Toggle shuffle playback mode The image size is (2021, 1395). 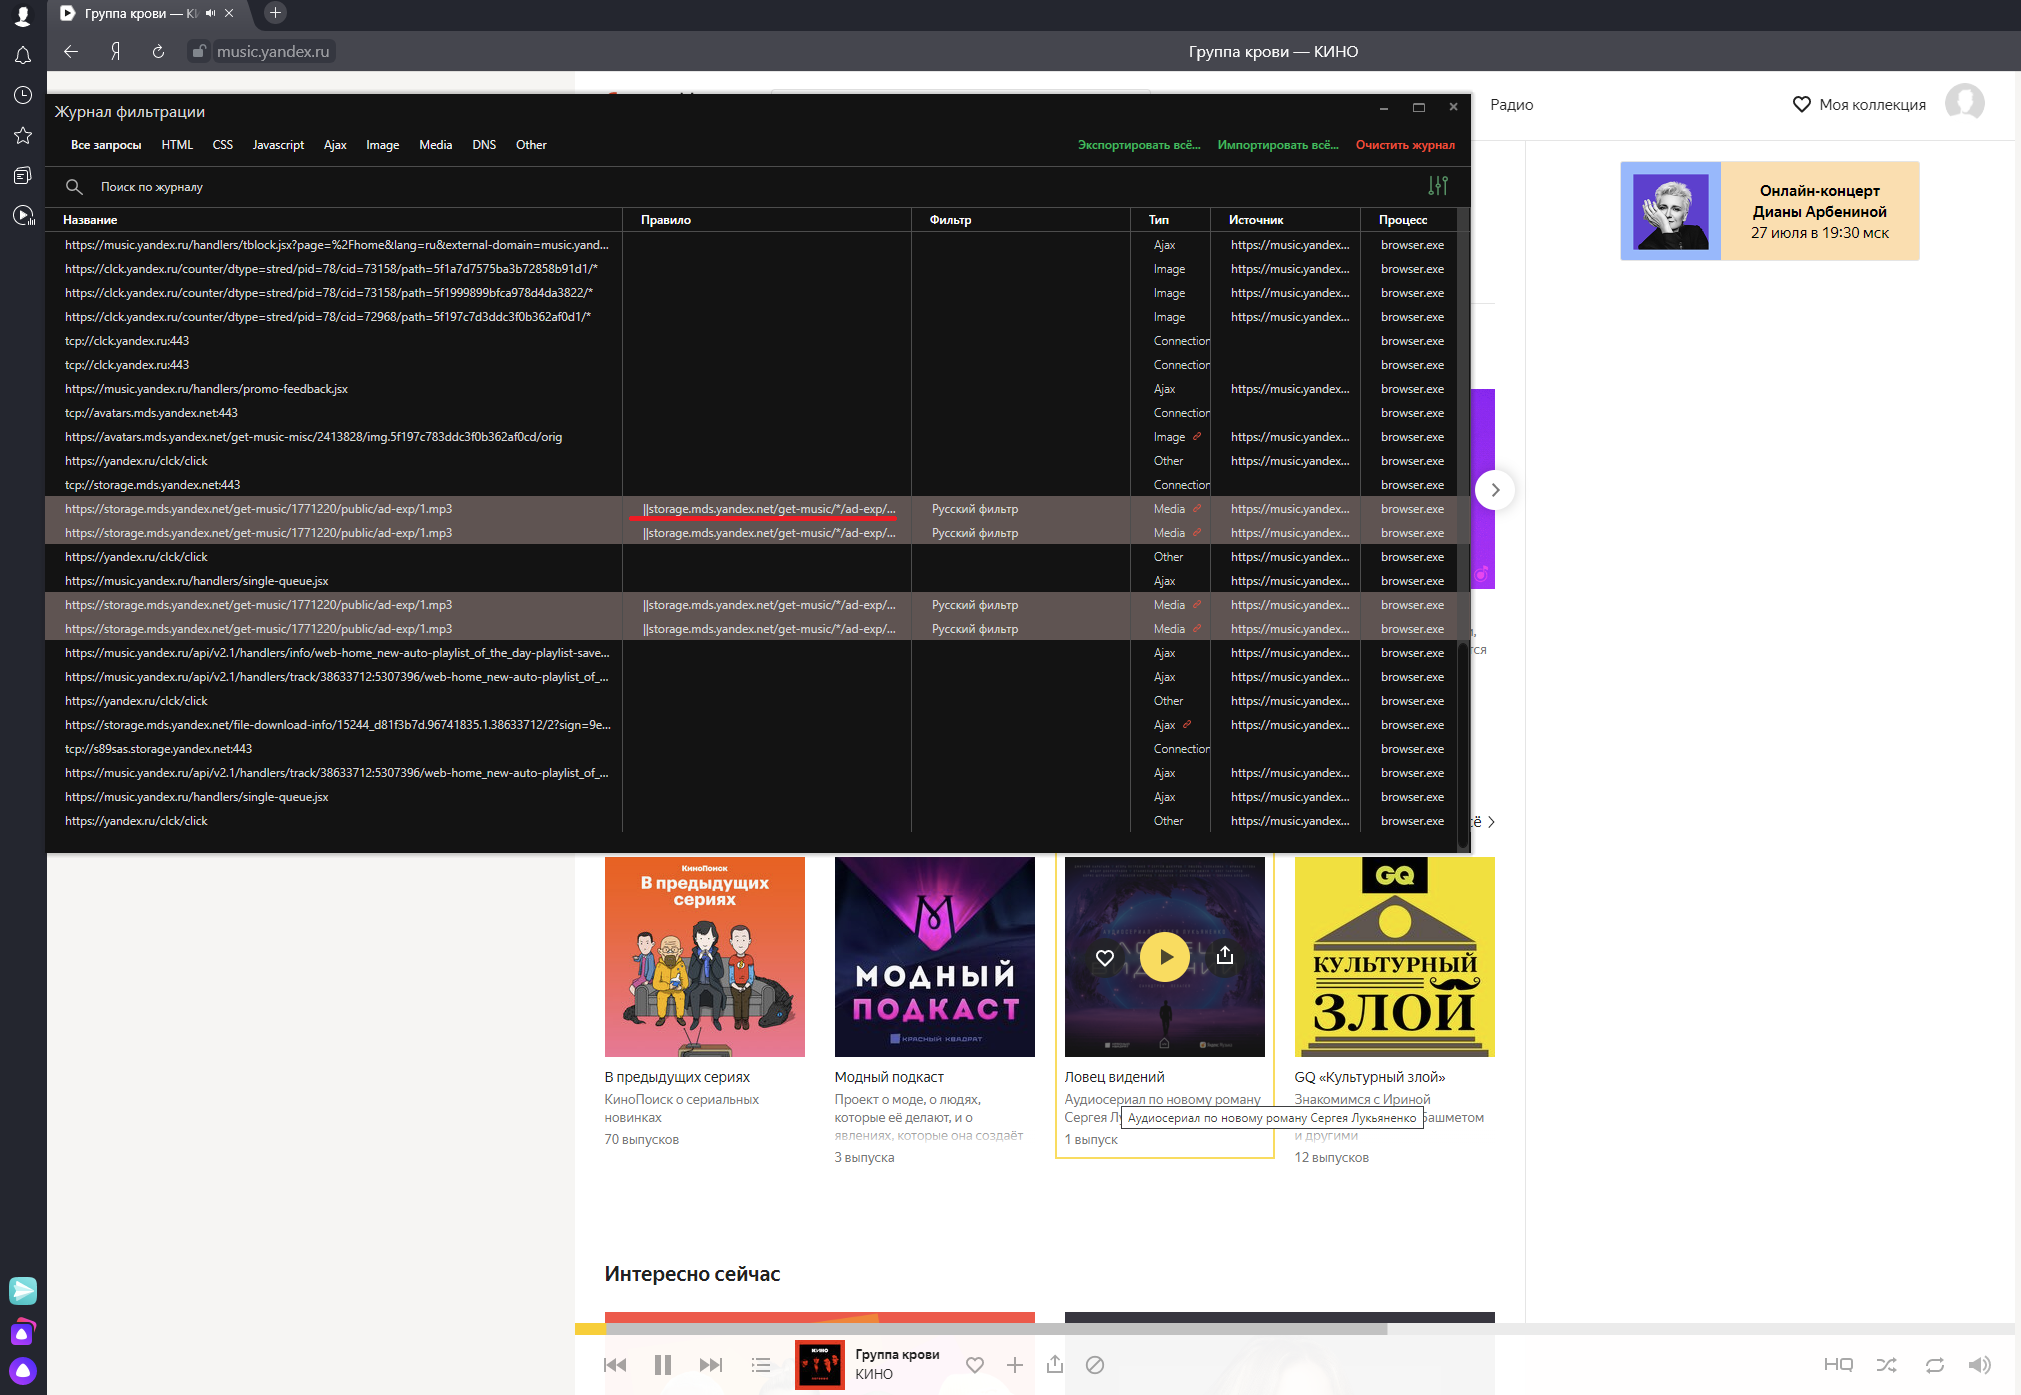[1886, 1365]
